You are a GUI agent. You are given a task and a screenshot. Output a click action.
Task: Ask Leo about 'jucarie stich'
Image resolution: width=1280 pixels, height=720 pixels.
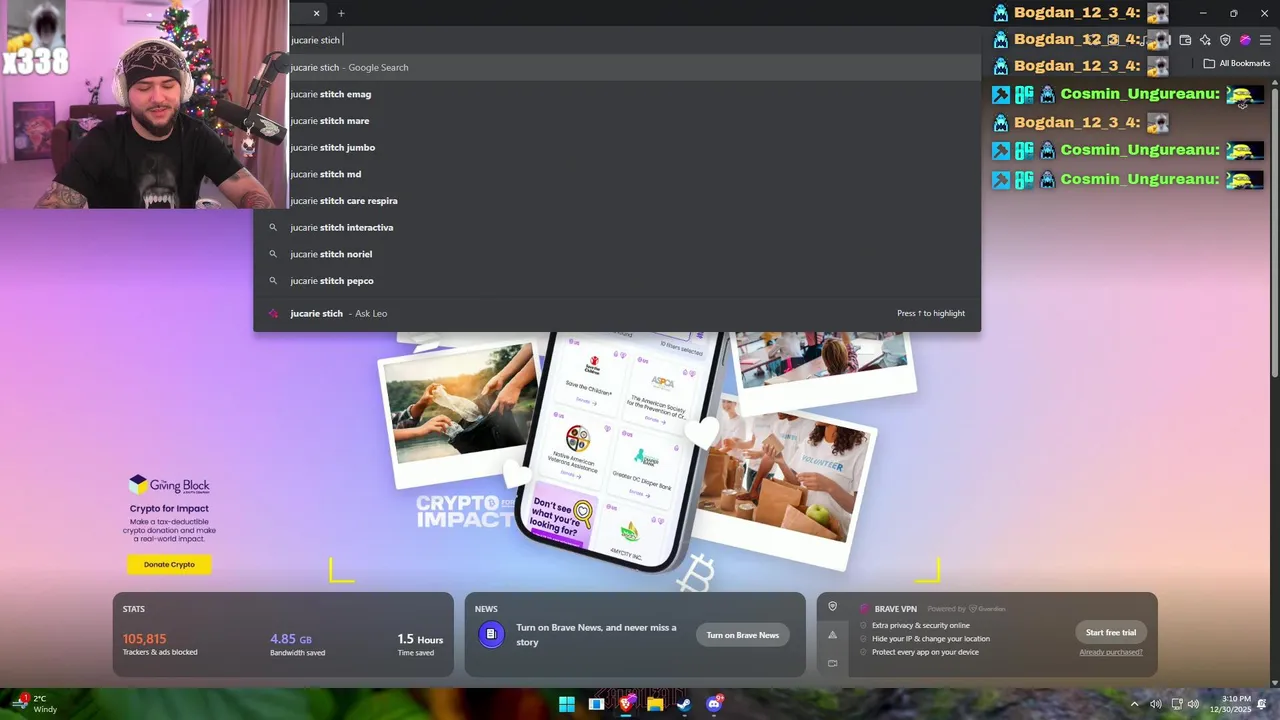[617, 313]
